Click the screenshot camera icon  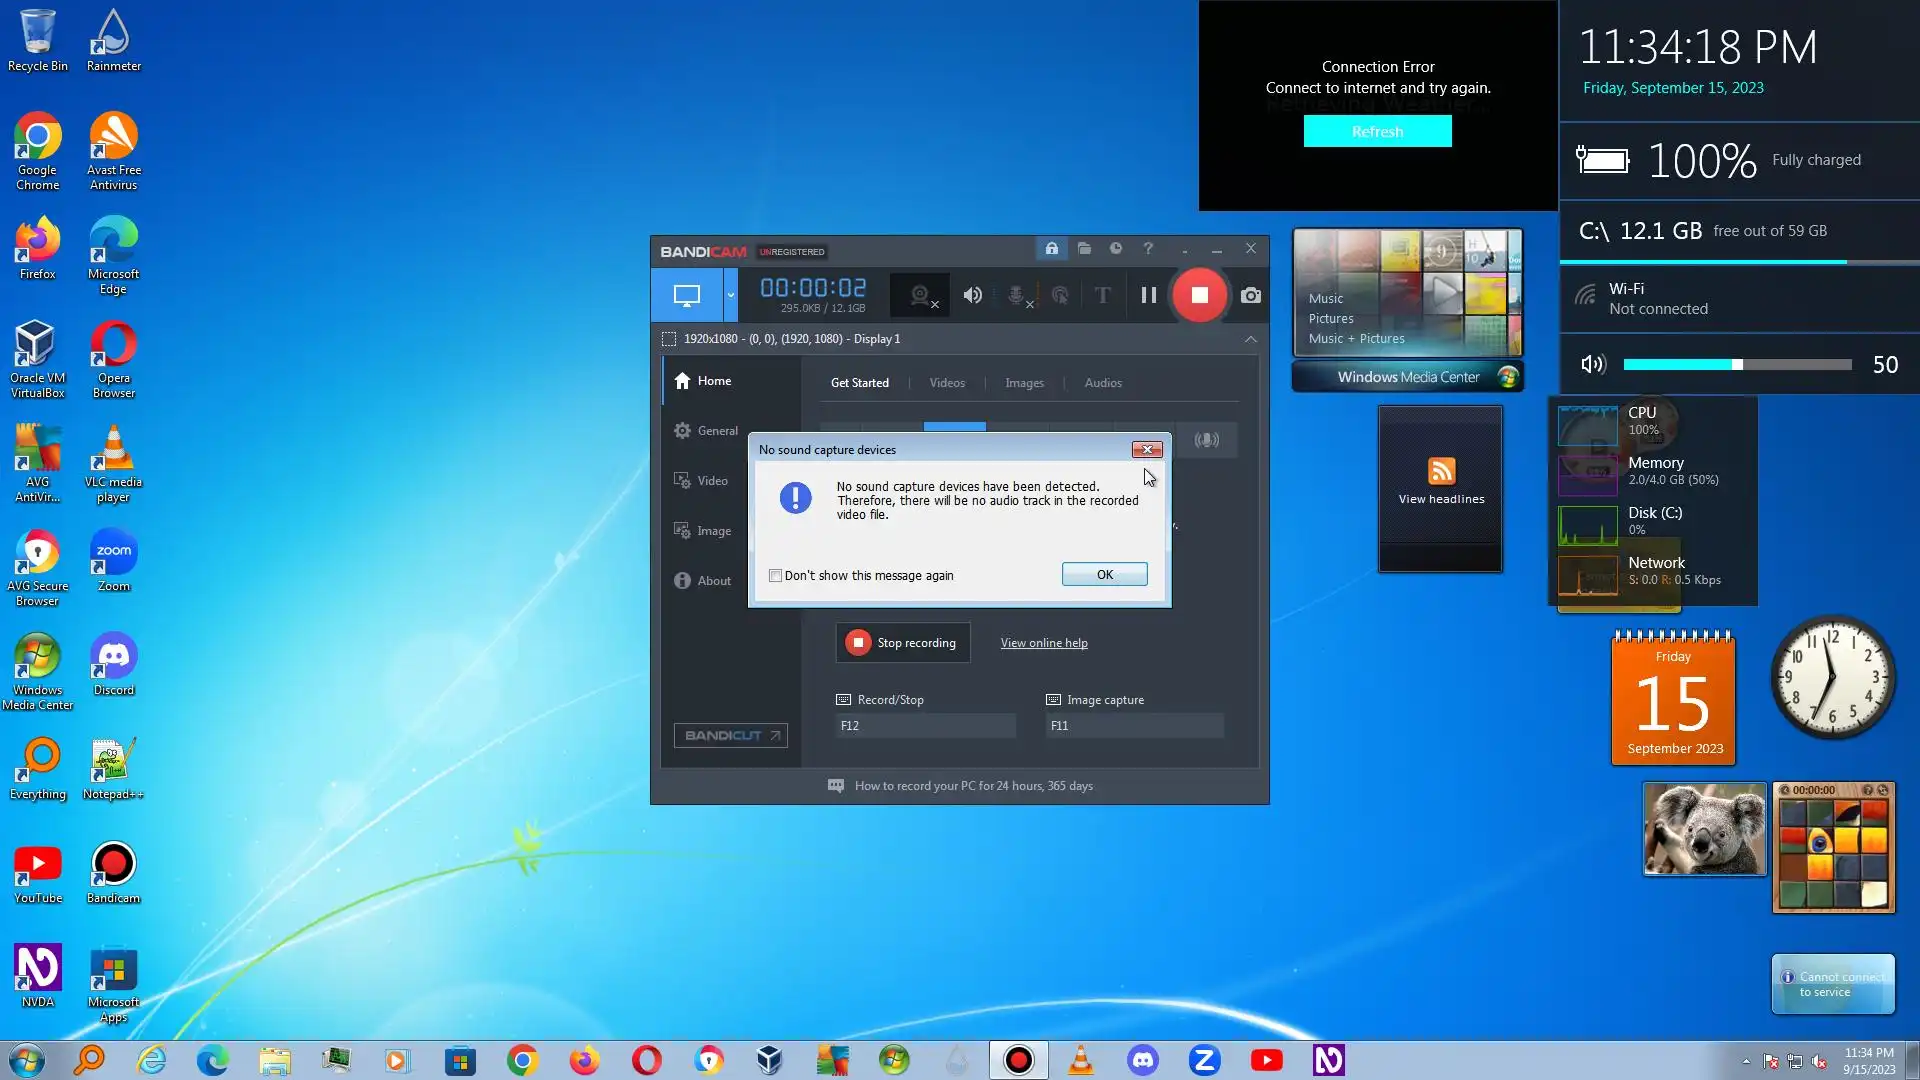click(x=1250, y=295)
